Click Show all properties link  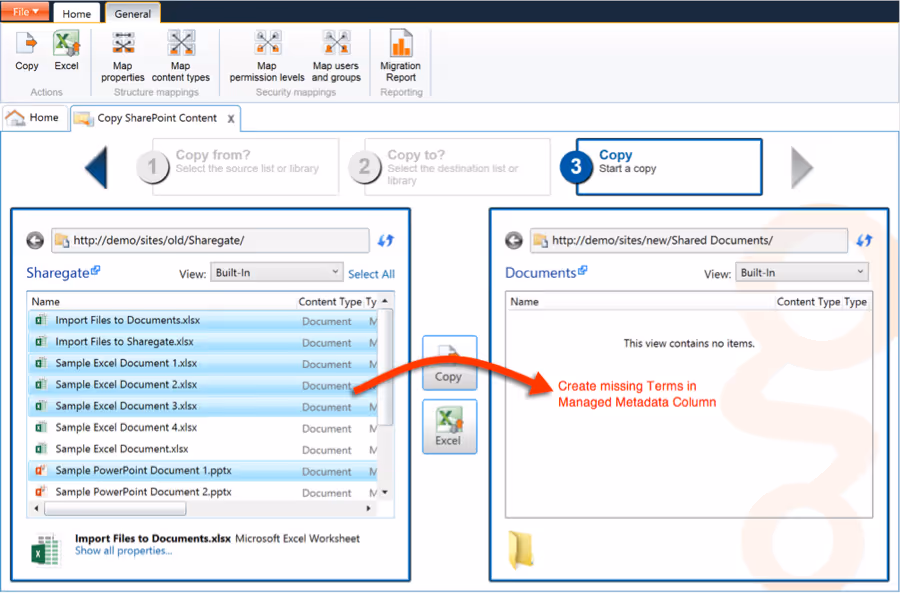123,551
